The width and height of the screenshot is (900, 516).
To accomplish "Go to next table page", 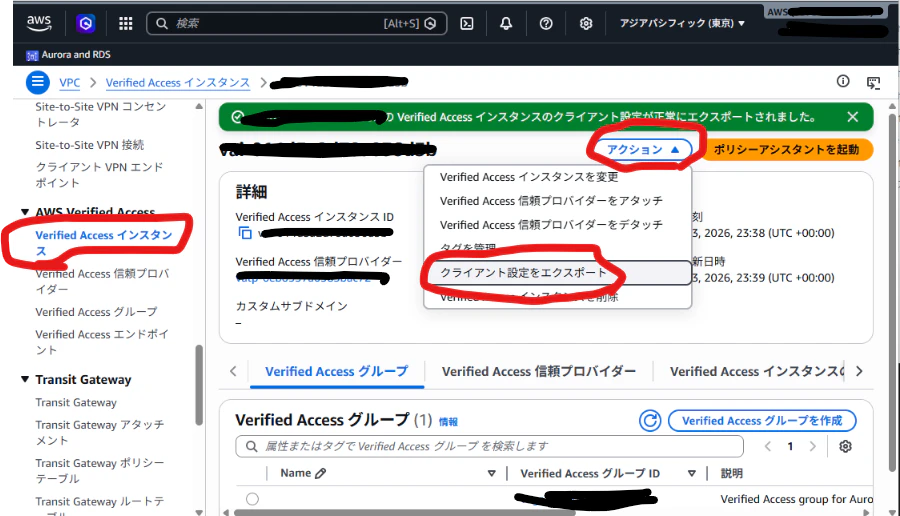I will point(812,446).
